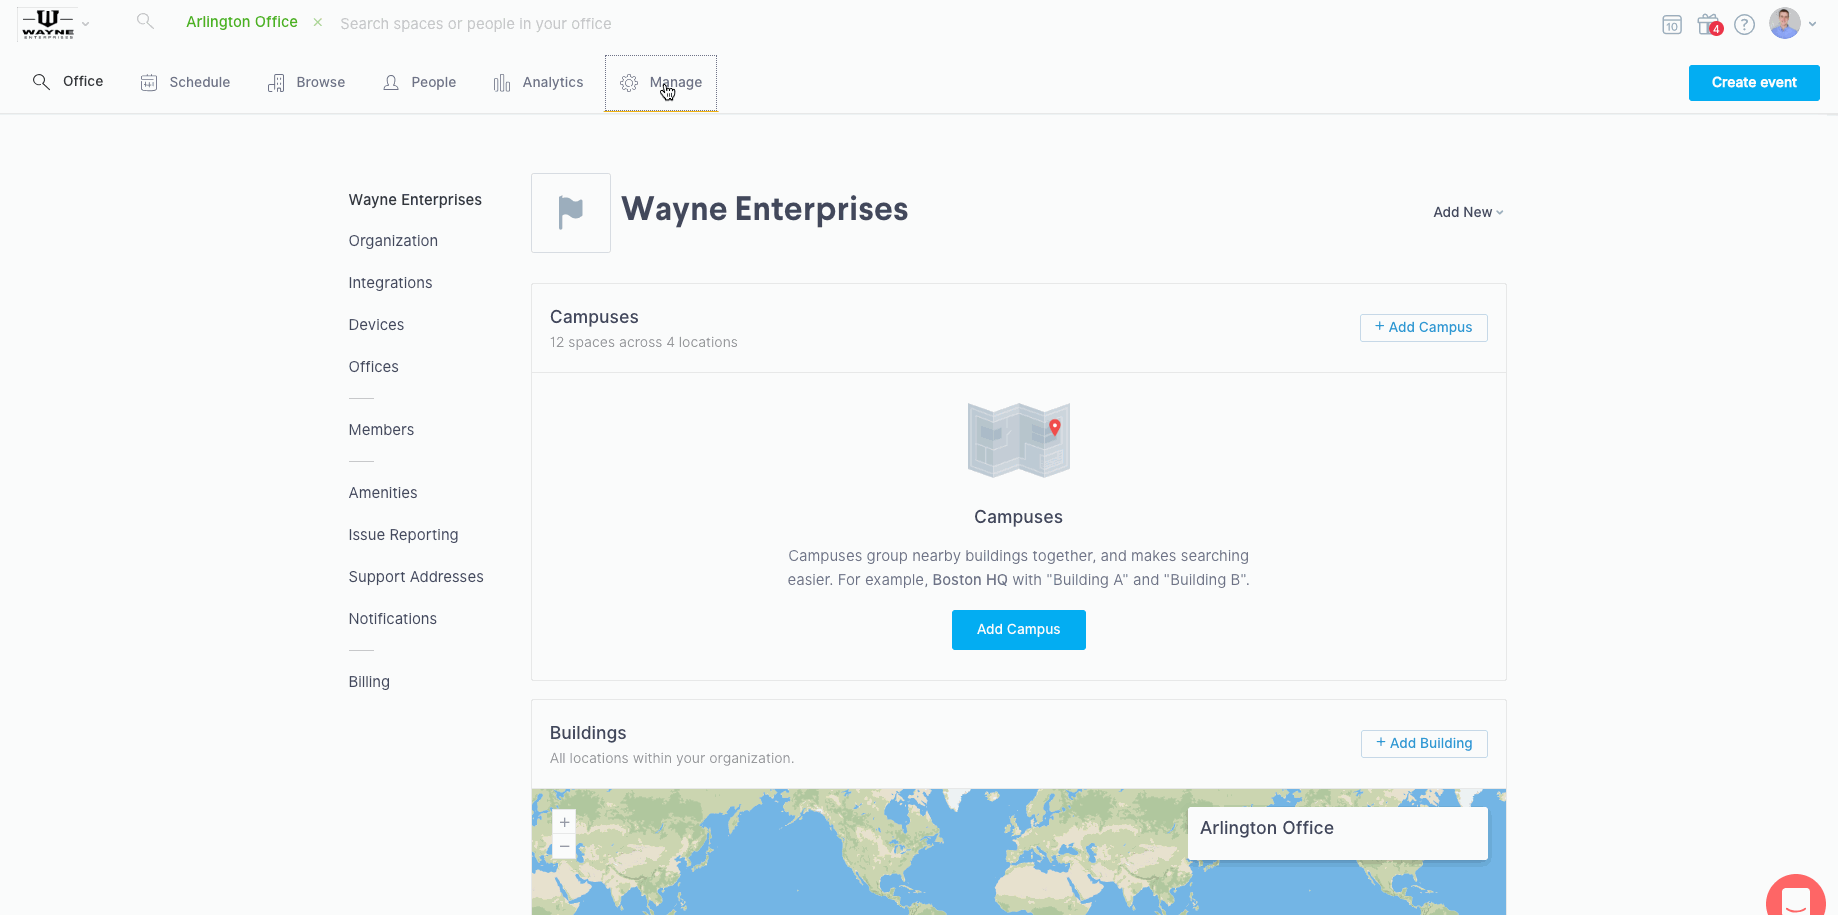Screen dimensions: 1838x915
Task: Click the + Add Campus outlined button
Action: click(1424, 328)
